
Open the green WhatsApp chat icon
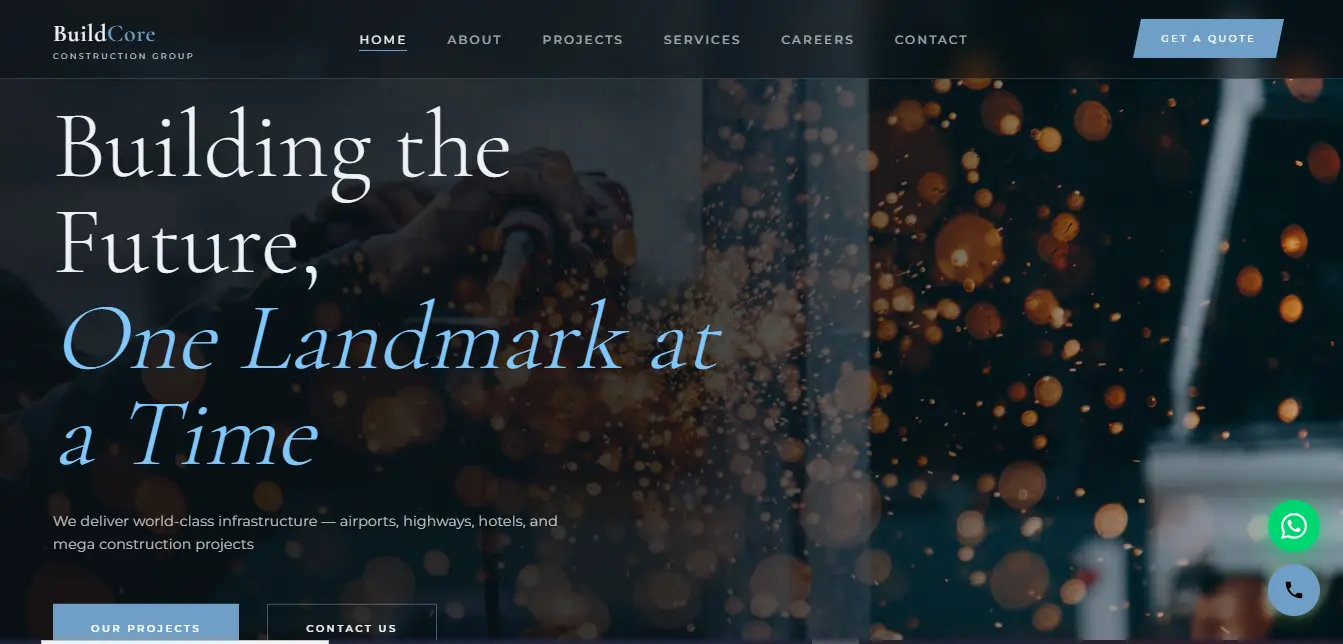1294,526
